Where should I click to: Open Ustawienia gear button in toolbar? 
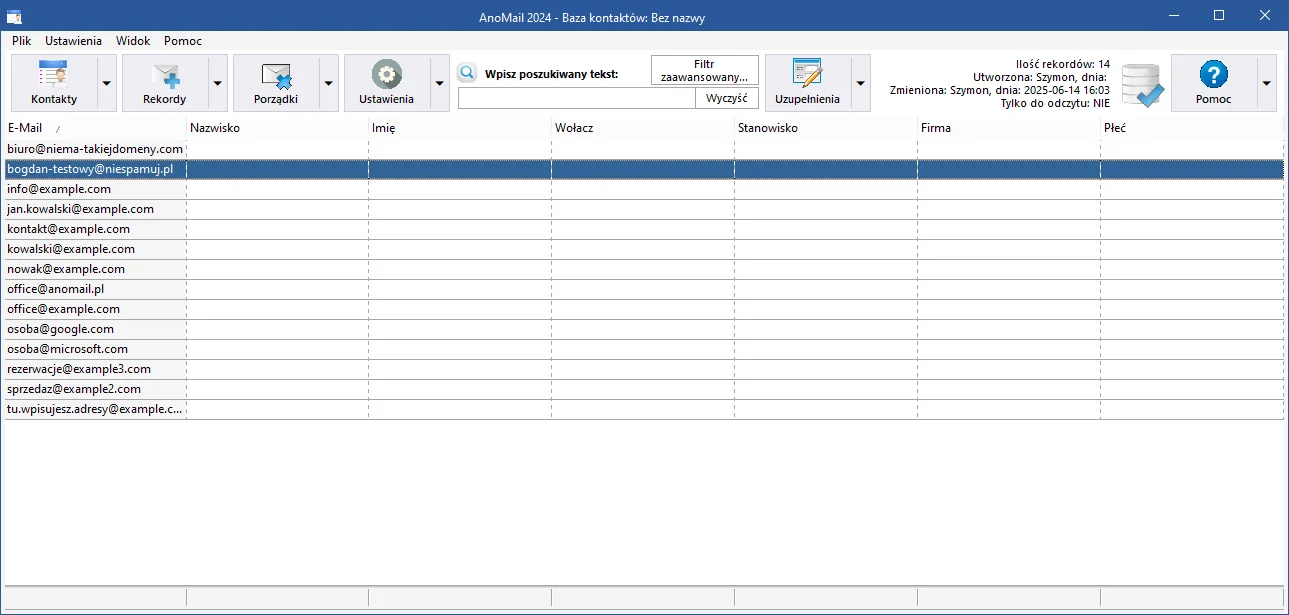click(x=387, y=75)
